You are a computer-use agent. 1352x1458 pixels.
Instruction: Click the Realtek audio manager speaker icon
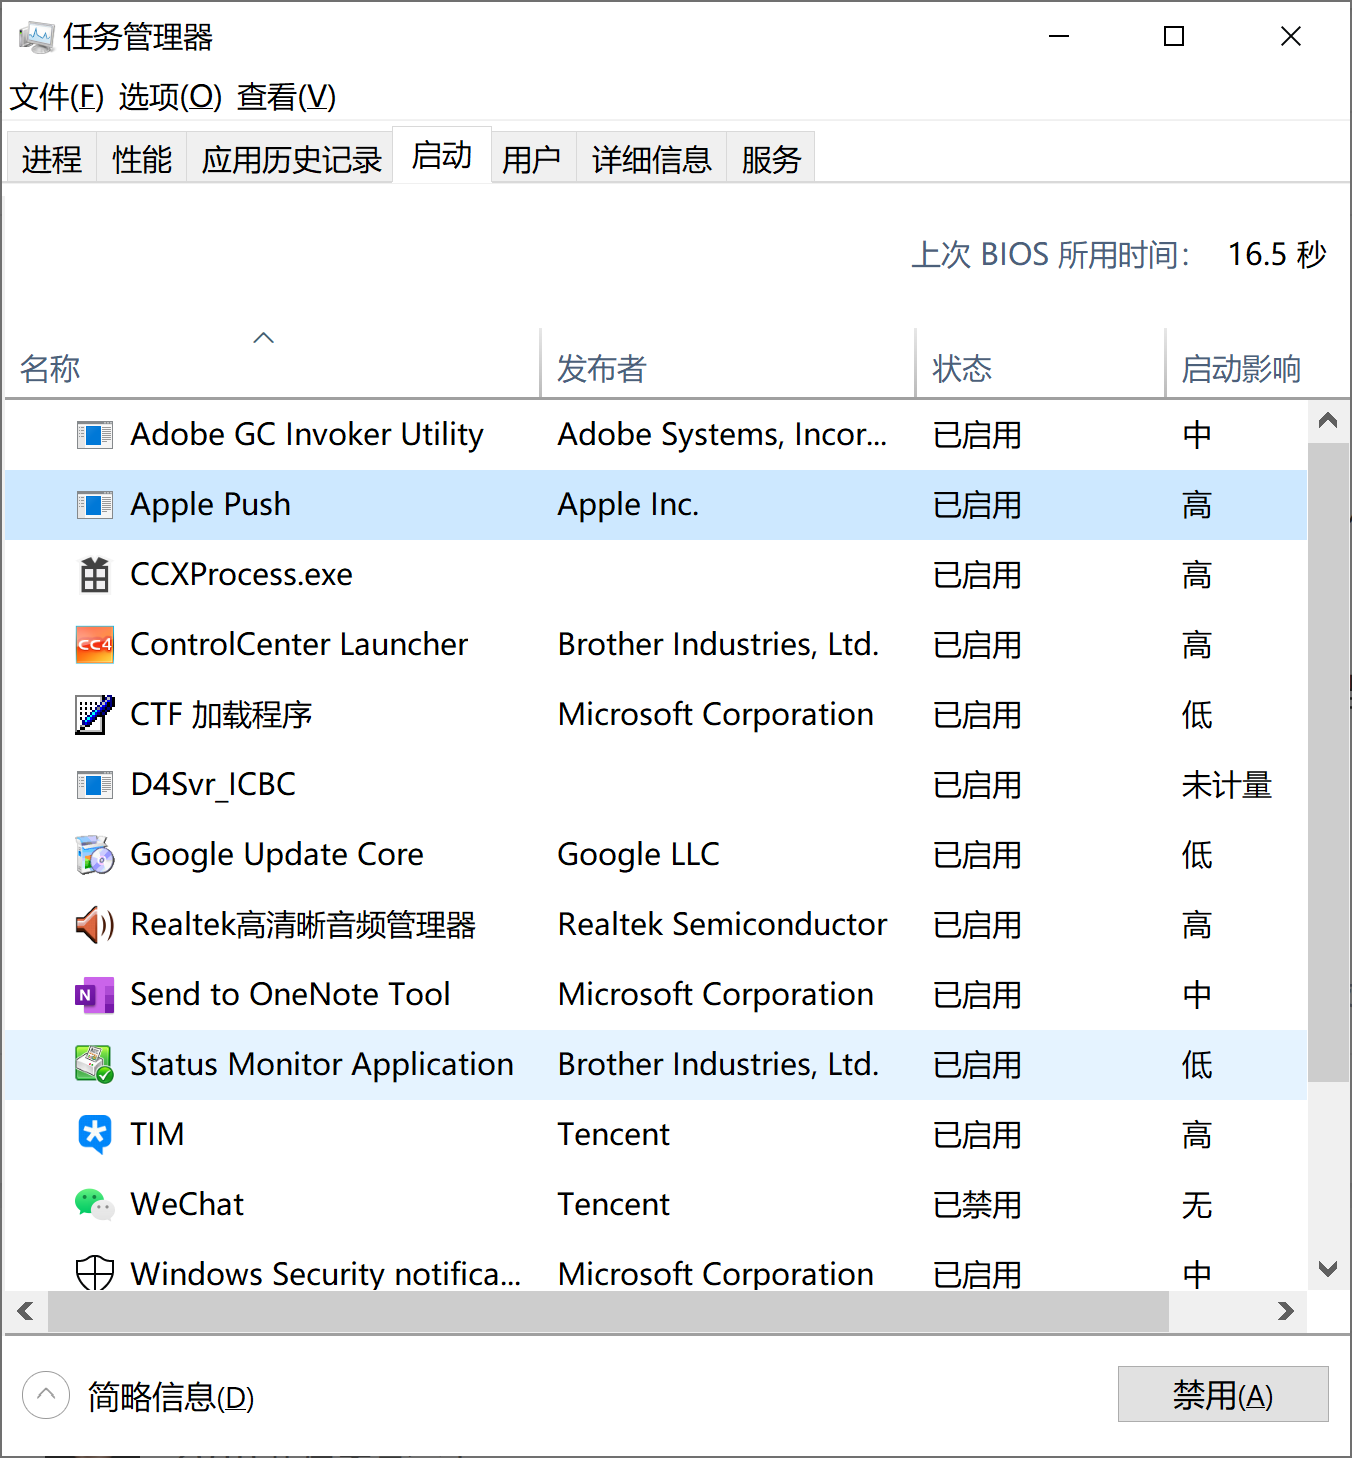(x=95, y=925)
